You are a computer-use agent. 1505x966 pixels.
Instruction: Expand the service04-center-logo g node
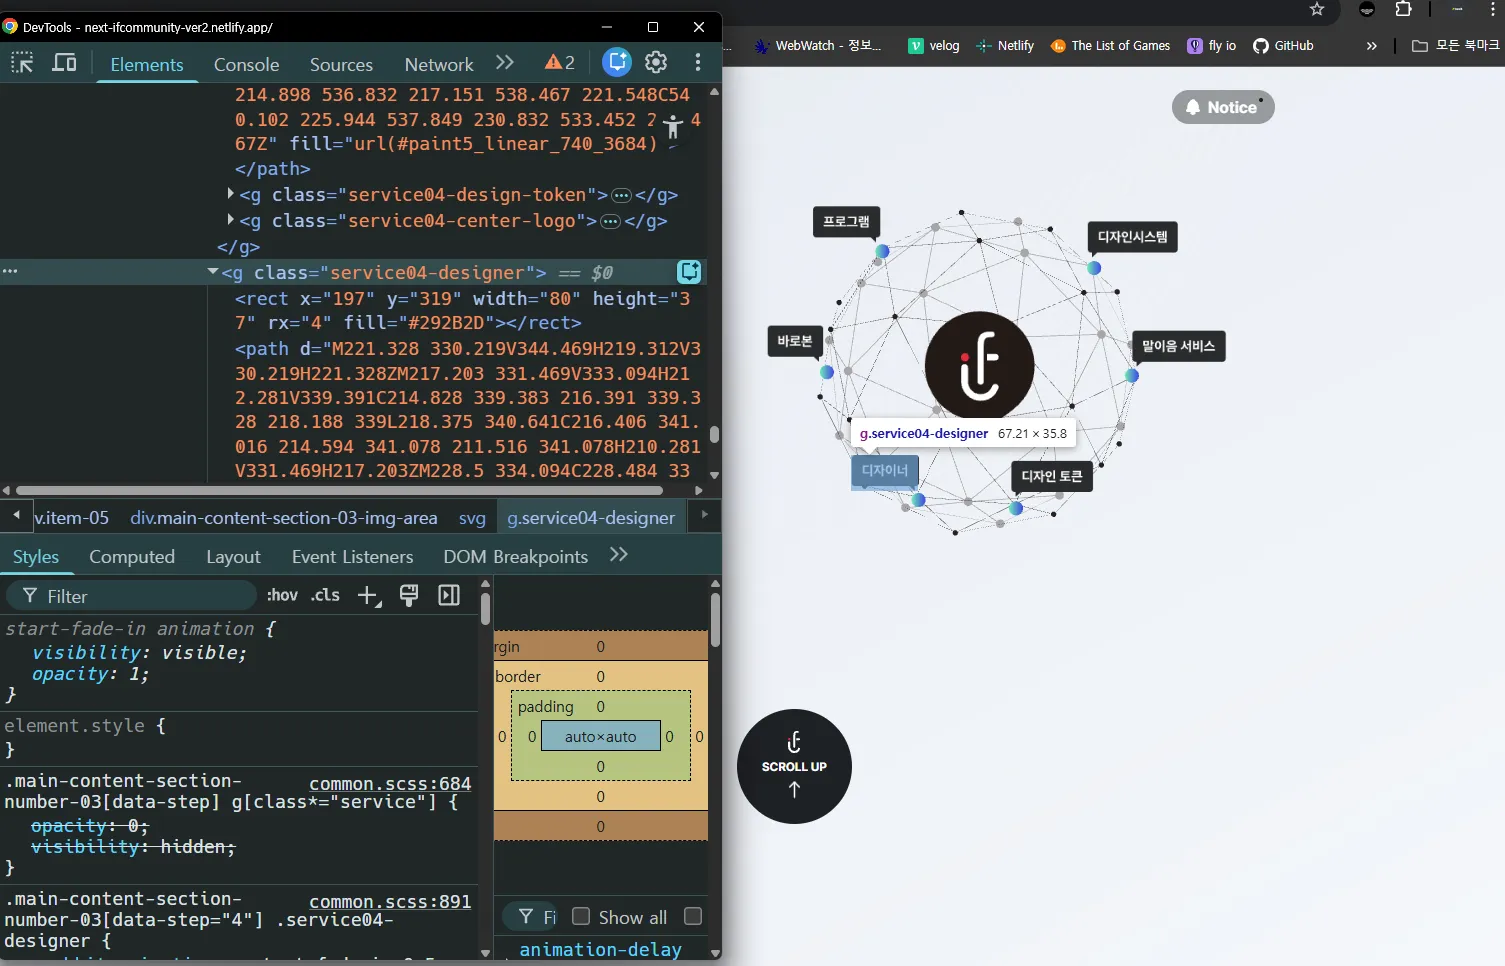point(231,220)
